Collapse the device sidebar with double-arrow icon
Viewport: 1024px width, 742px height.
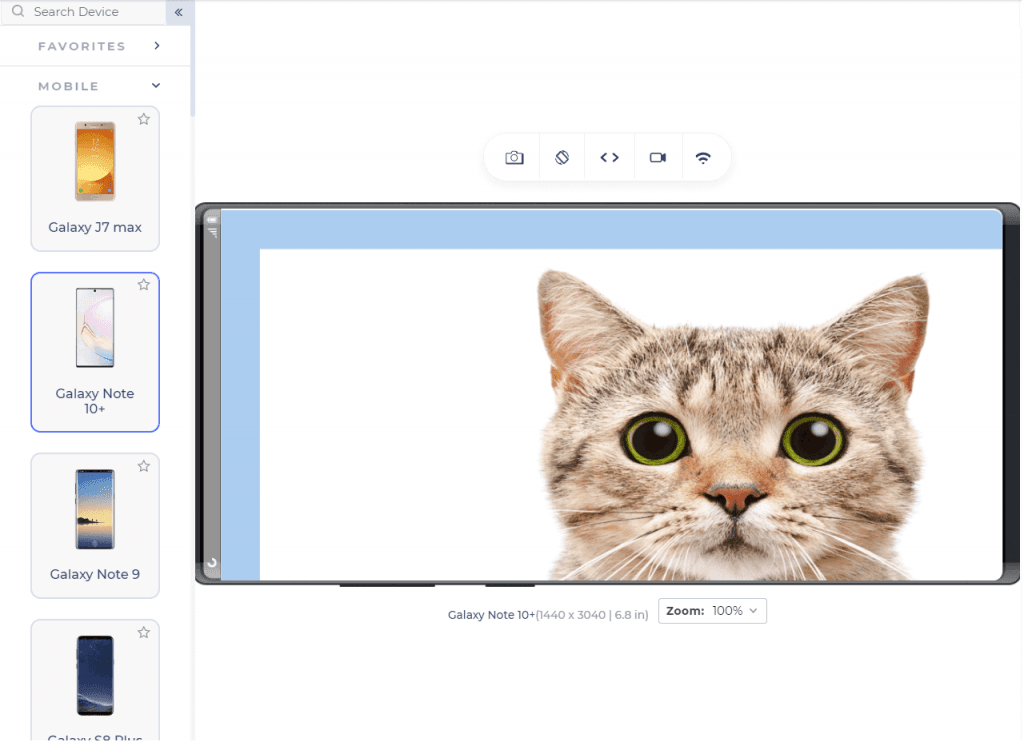pyautogui.click(x=179, y=12)
